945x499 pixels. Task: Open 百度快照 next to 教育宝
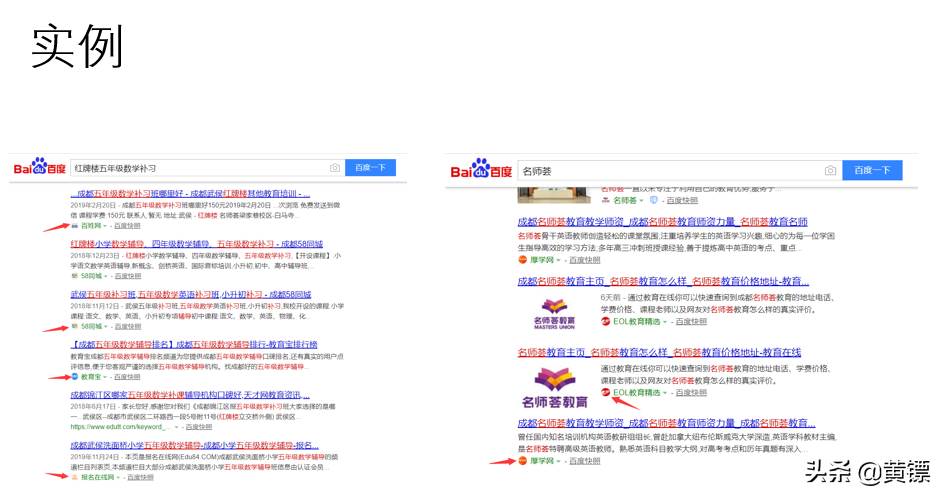coord(127,377)
